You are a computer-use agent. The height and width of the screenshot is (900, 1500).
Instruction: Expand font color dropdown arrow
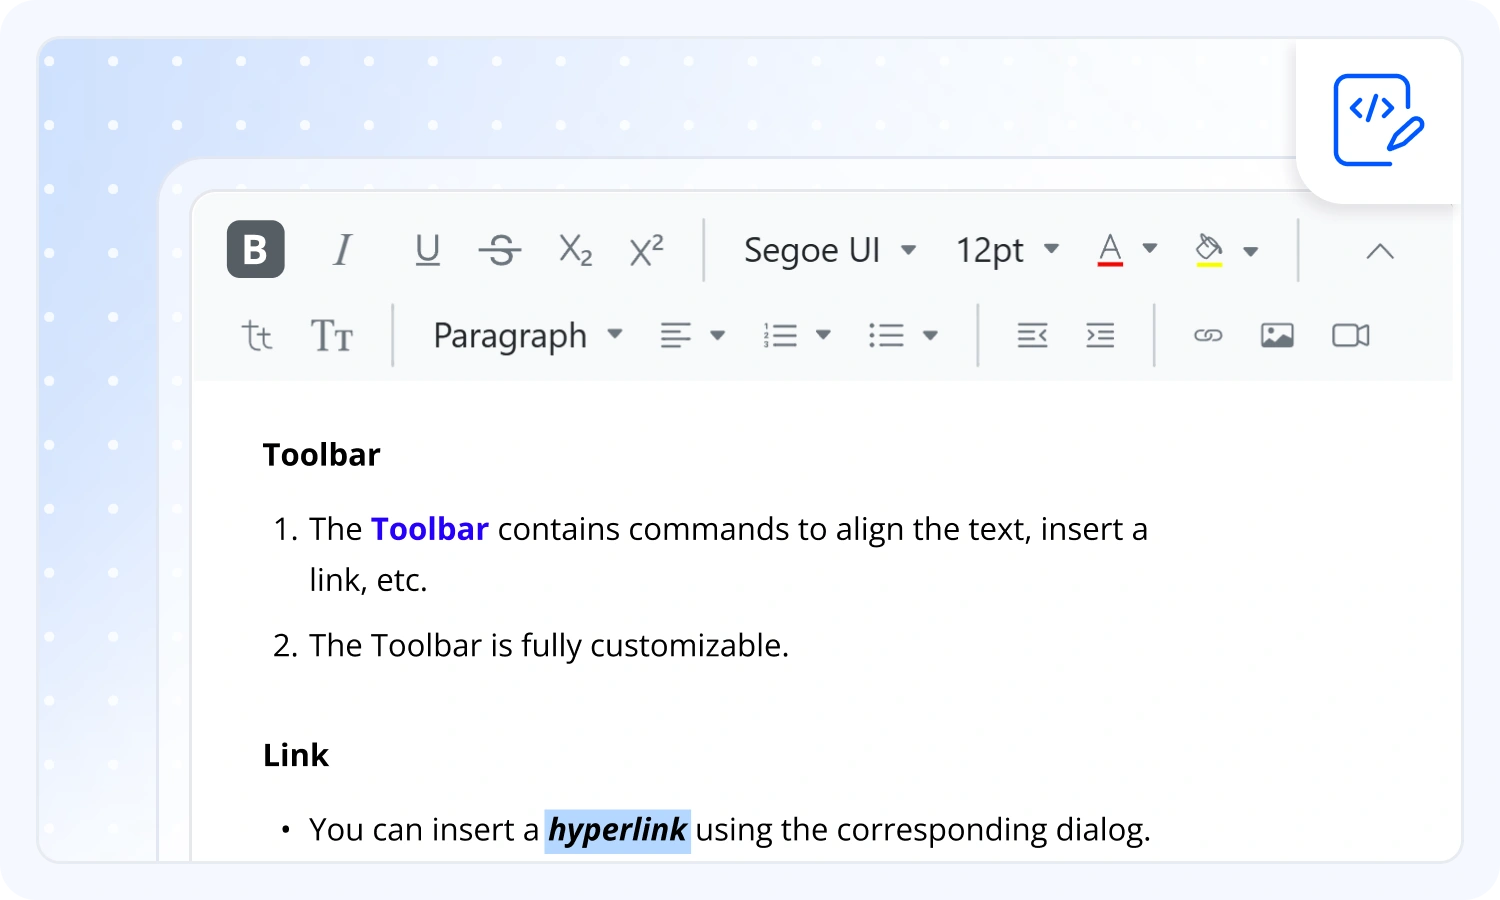1150,249
